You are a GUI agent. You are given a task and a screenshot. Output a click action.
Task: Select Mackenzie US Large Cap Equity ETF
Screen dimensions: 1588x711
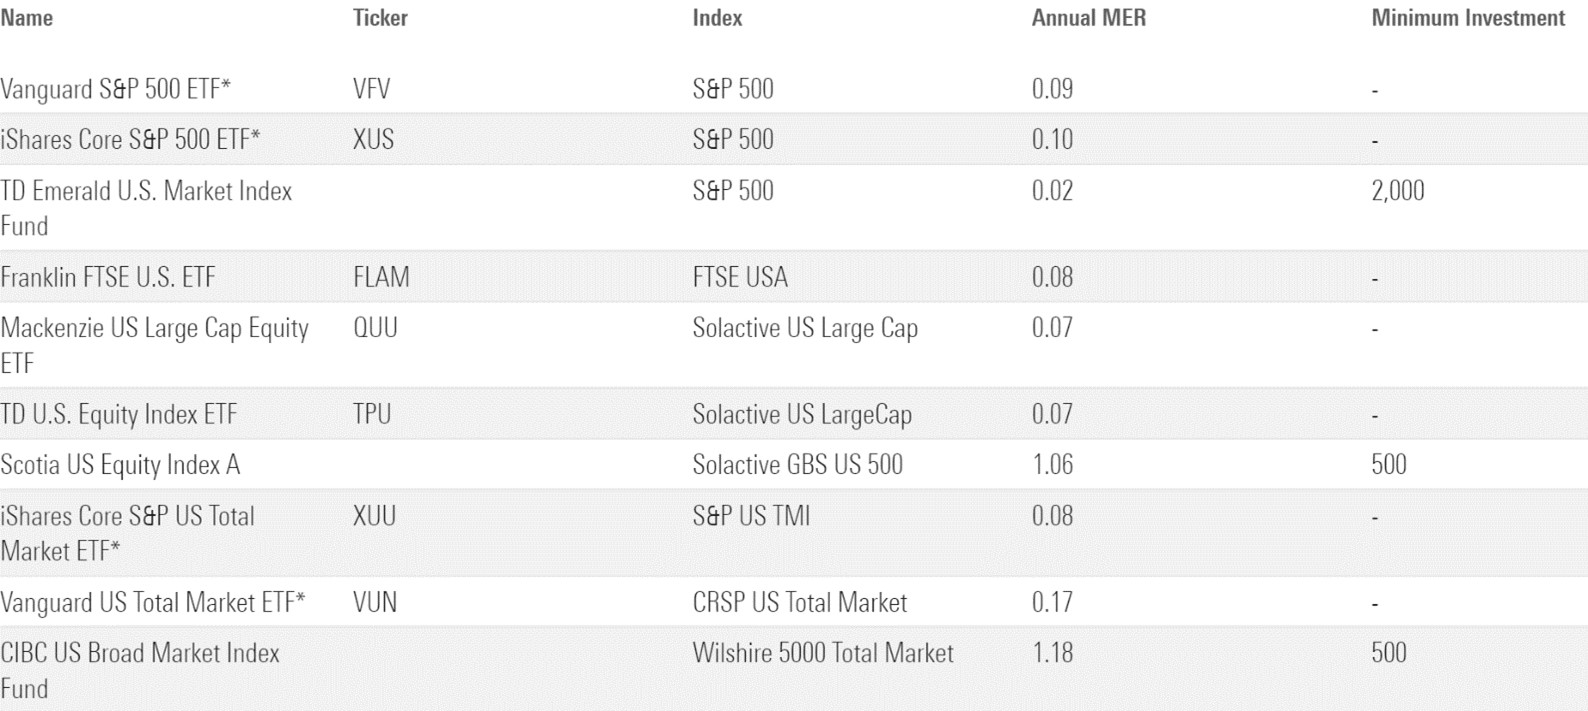click(x=154, y=345)
